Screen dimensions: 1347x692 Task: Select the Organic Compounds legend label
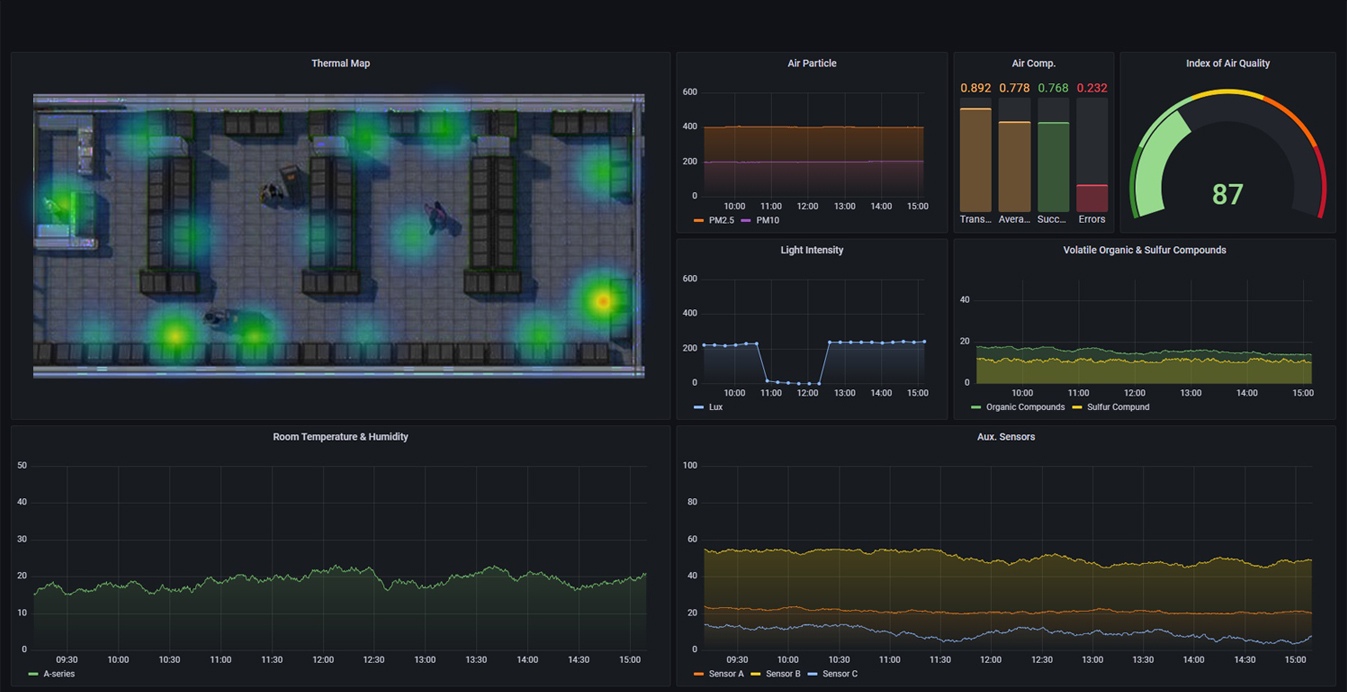tap(1025, 407)
